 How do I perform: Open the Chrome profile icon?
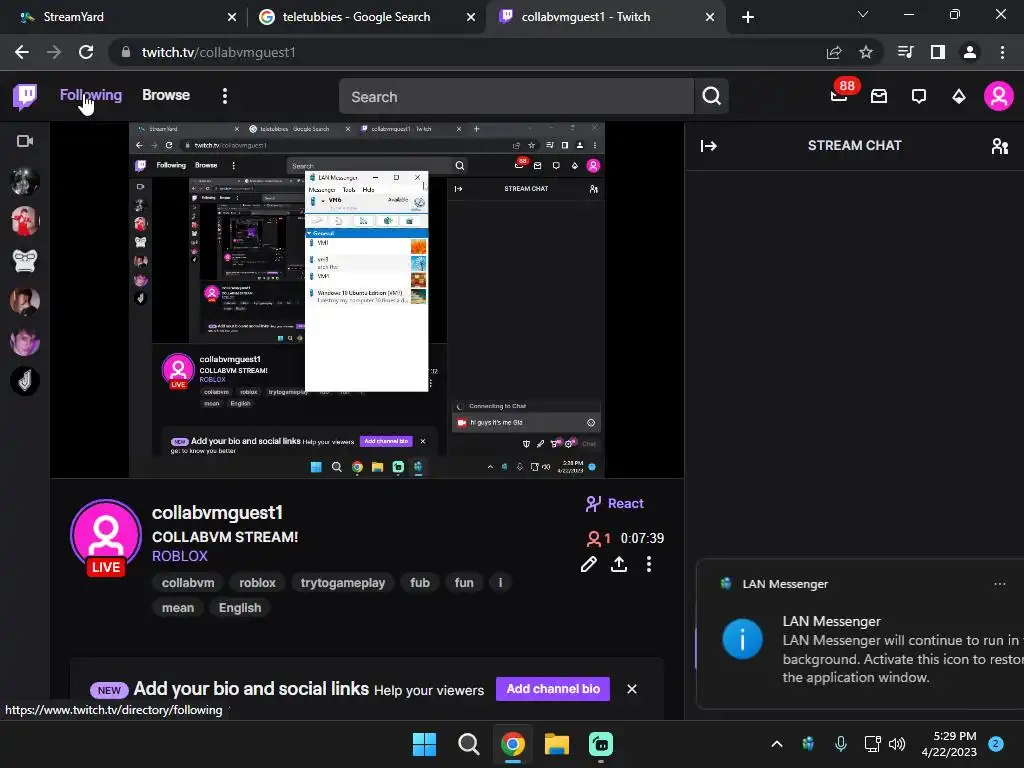click(x=970, y=52)
